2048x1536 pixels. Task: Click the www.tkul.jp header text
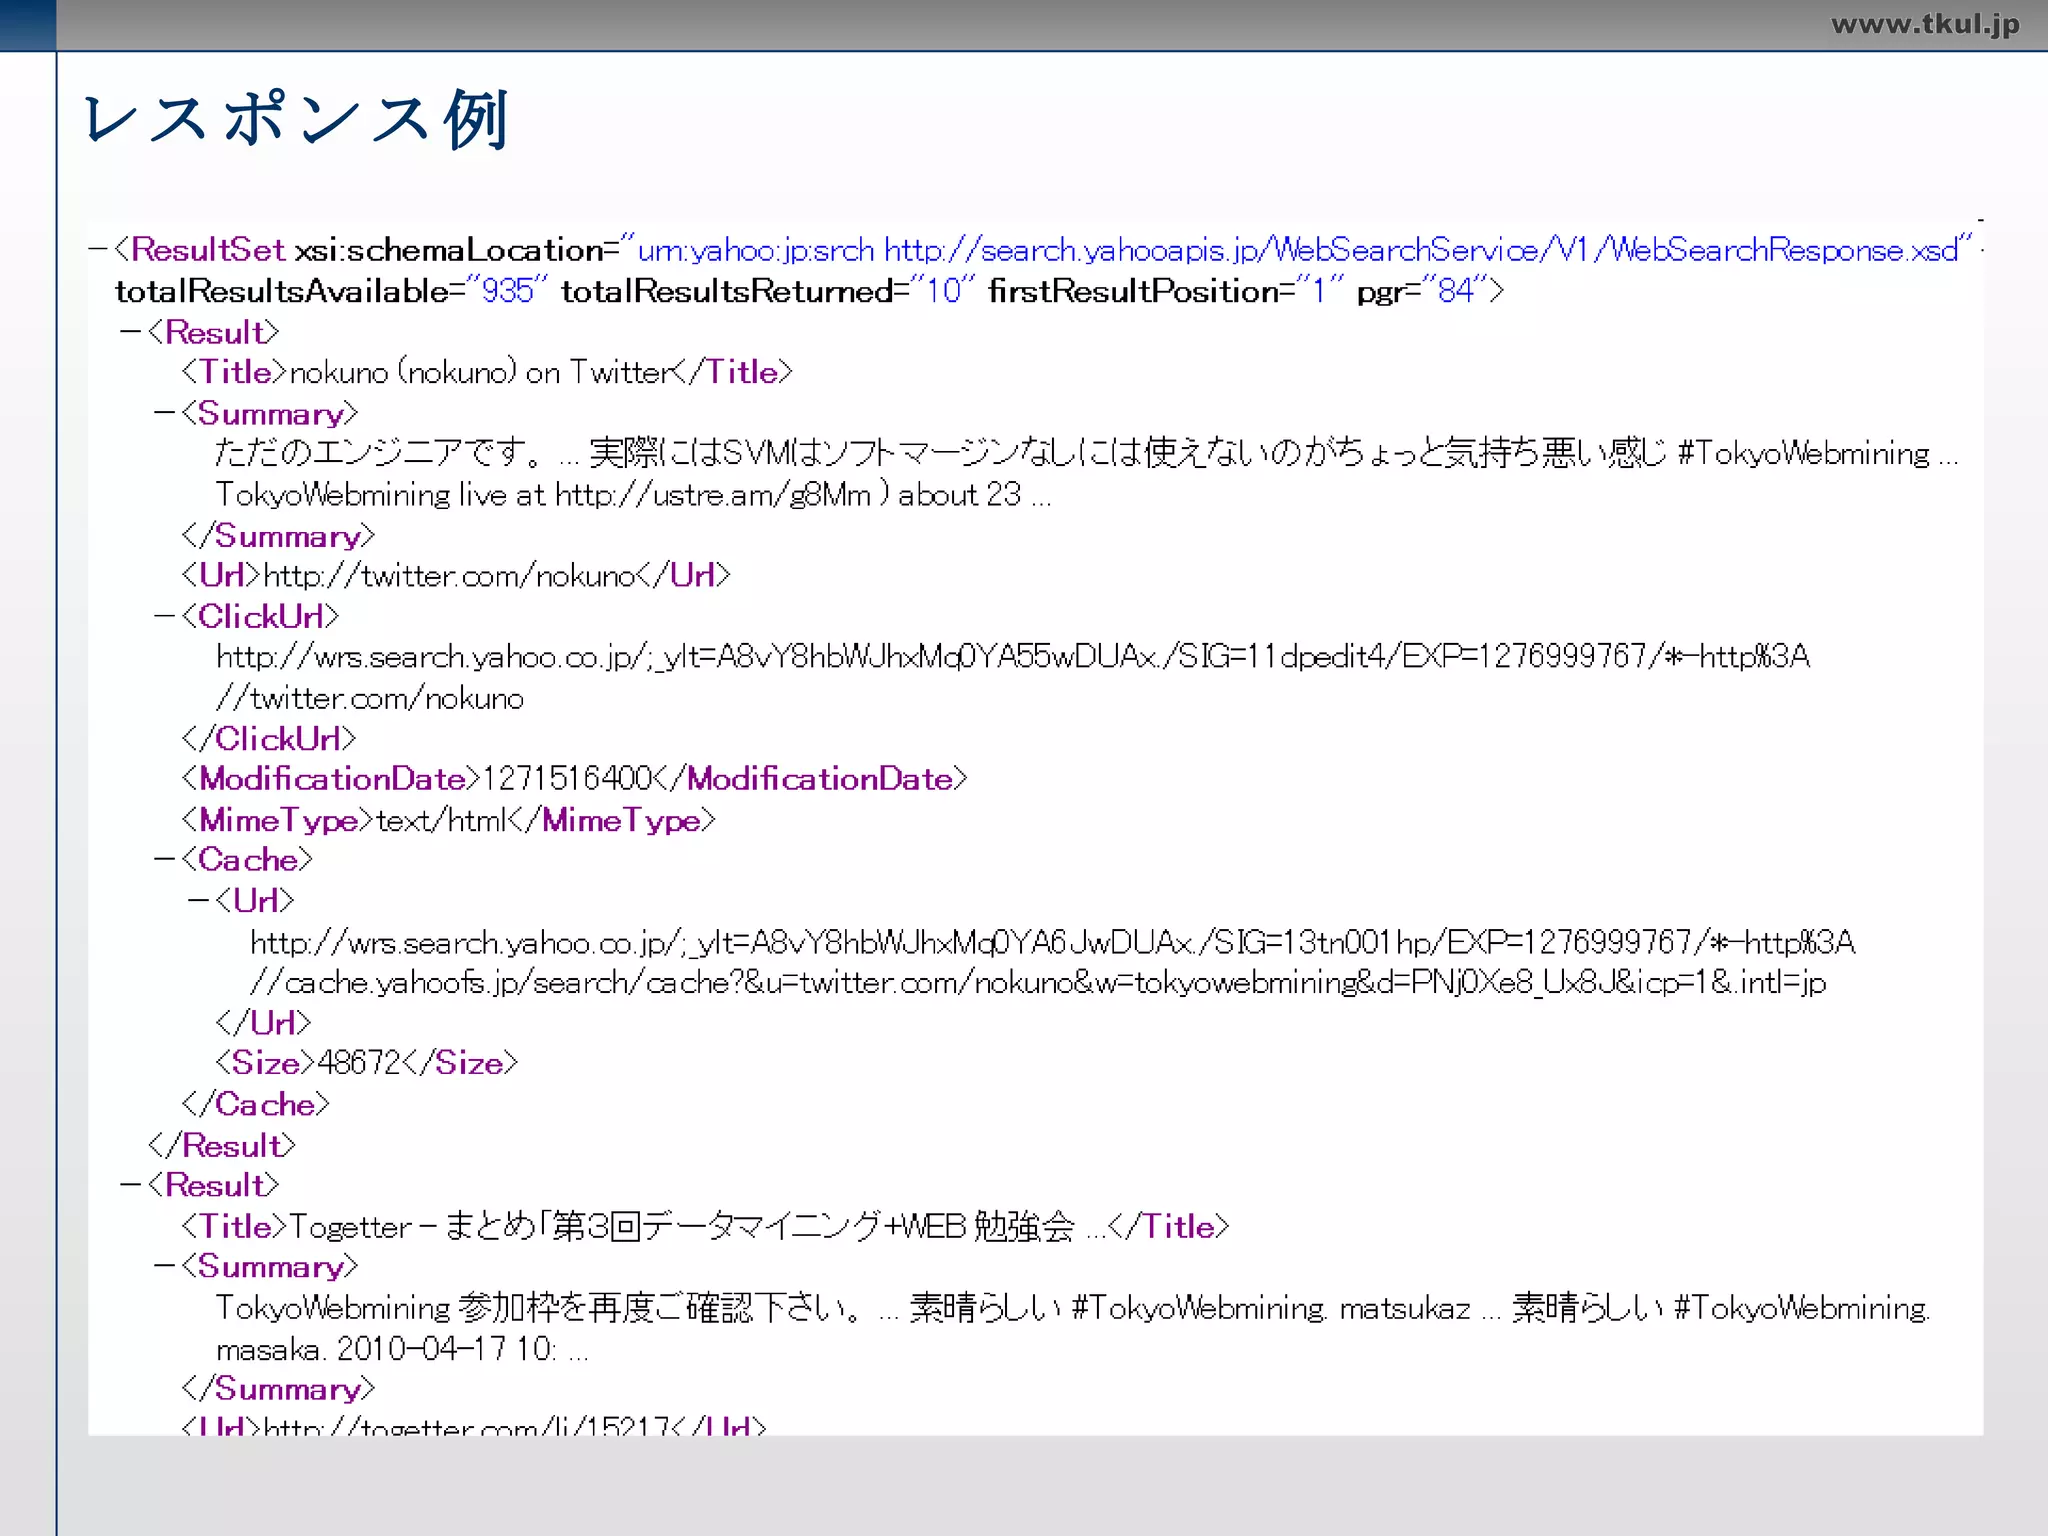1925,24
